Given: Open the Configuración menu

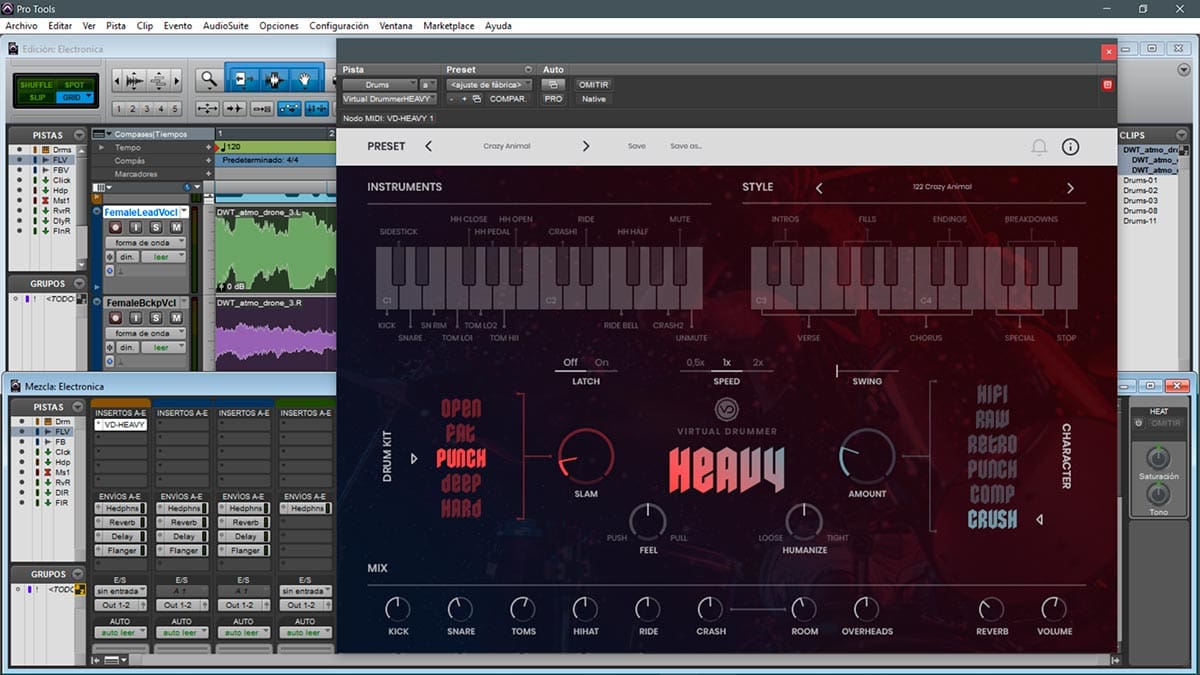Looking at the screenshot, I should click(x=339, y=25).
